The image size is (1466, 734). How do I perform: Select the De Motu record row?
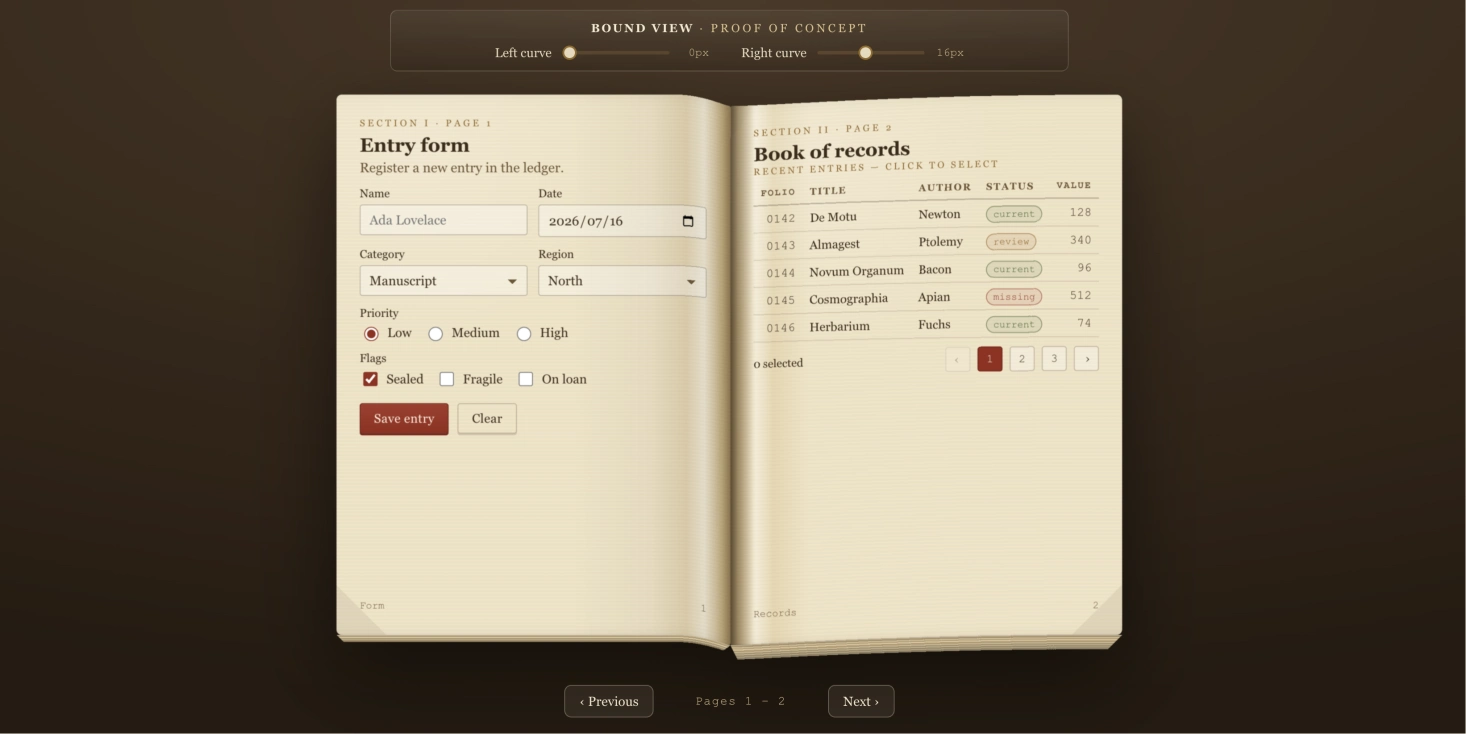pos(926,215)
